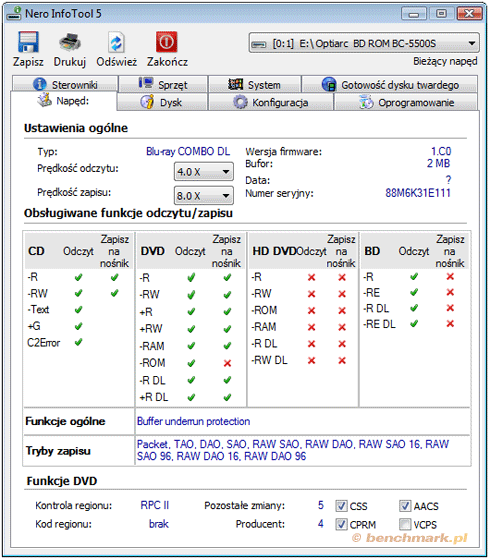Open the Konfiguracja gear tab
490x559 pixels.
pos(271,102)
